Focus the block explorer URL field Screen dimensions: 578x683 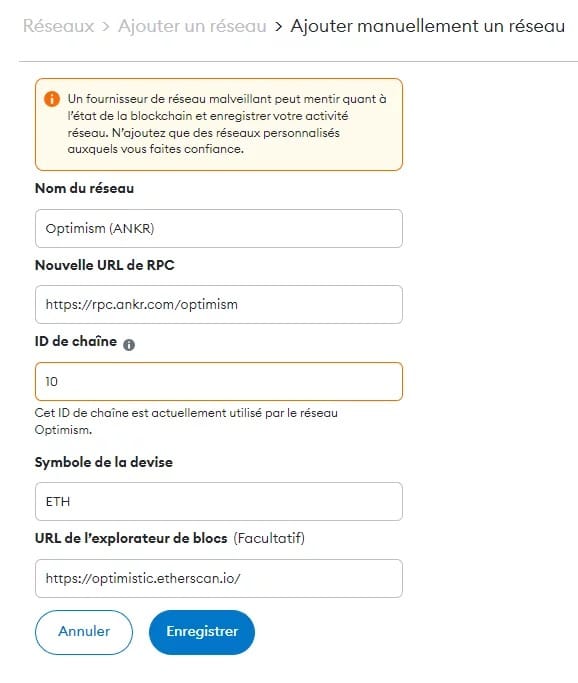tap(219, 578)
